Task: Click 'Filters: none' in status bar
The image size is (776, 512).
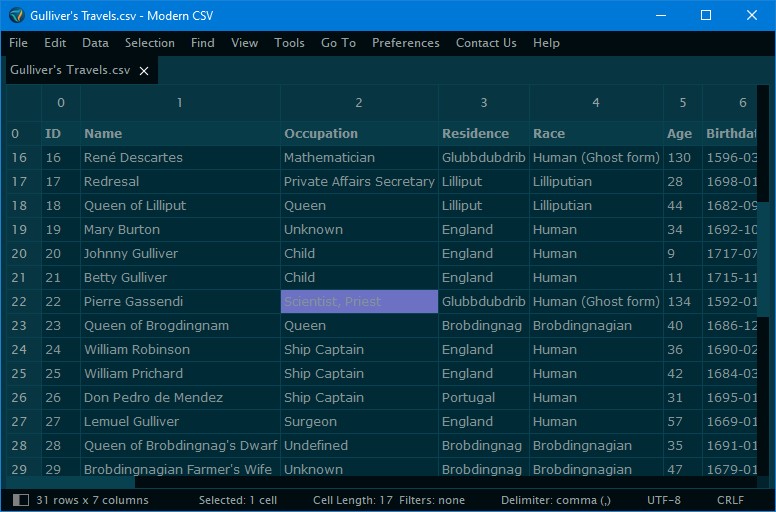Action: (x=432, y=501)
